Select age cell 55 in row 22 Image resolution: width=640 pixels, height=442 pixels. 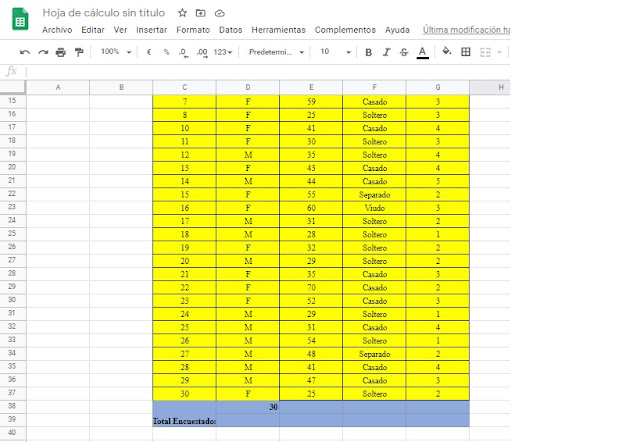click(x=311, y=195)
